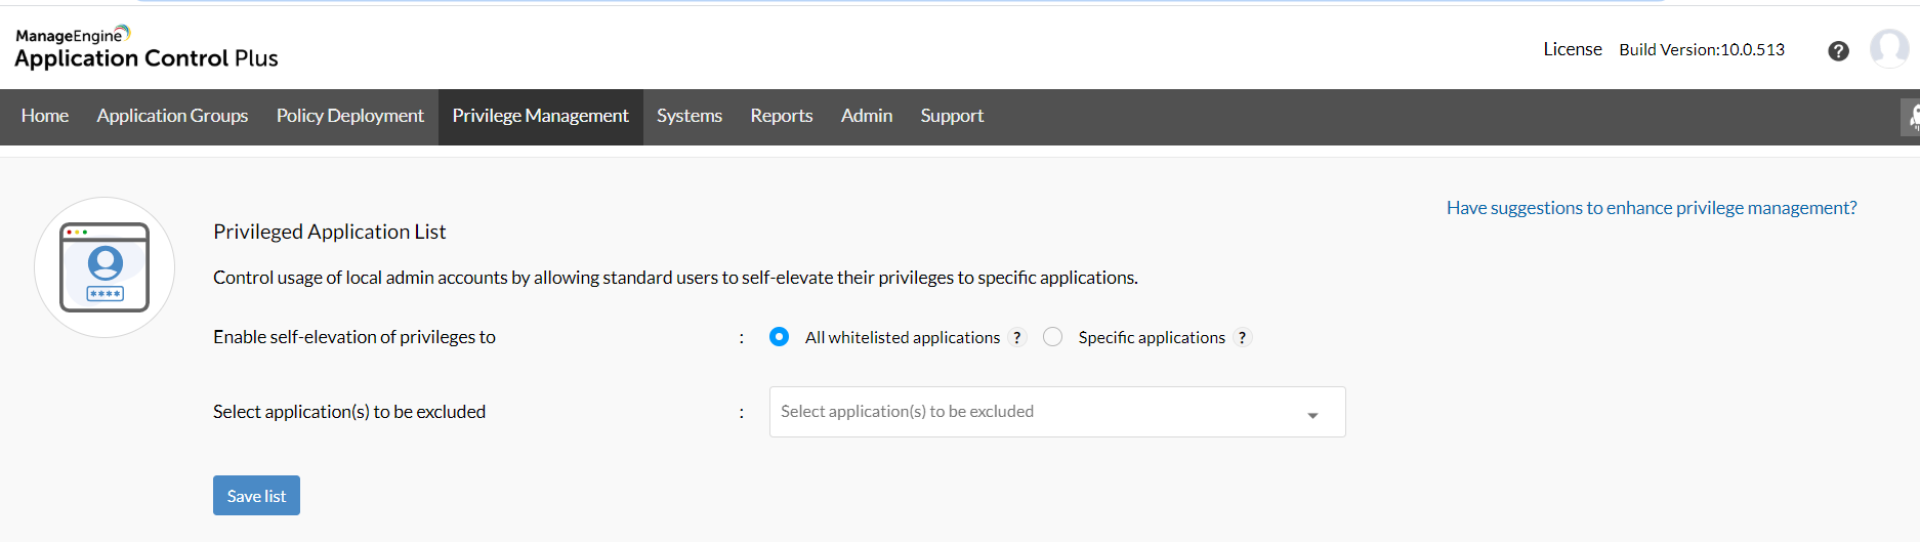This screenshot has width=1920, height=542.
Task: Go to the Policy Deployment tab
Action: click(x=350, y=116)
